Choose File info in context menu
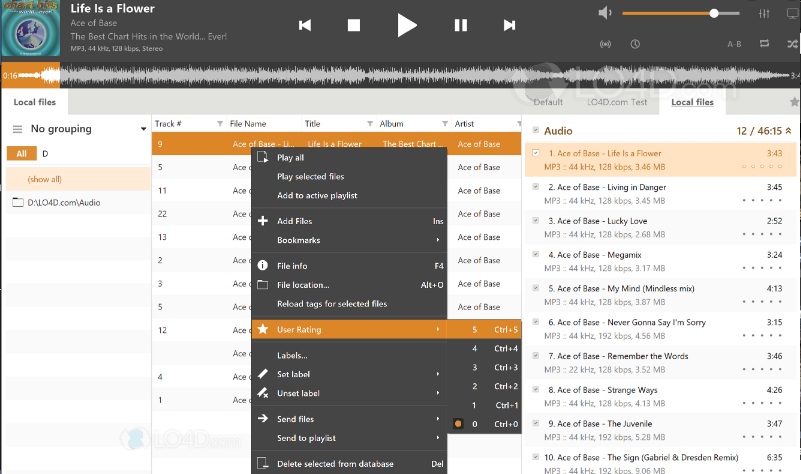 point(292,266)
